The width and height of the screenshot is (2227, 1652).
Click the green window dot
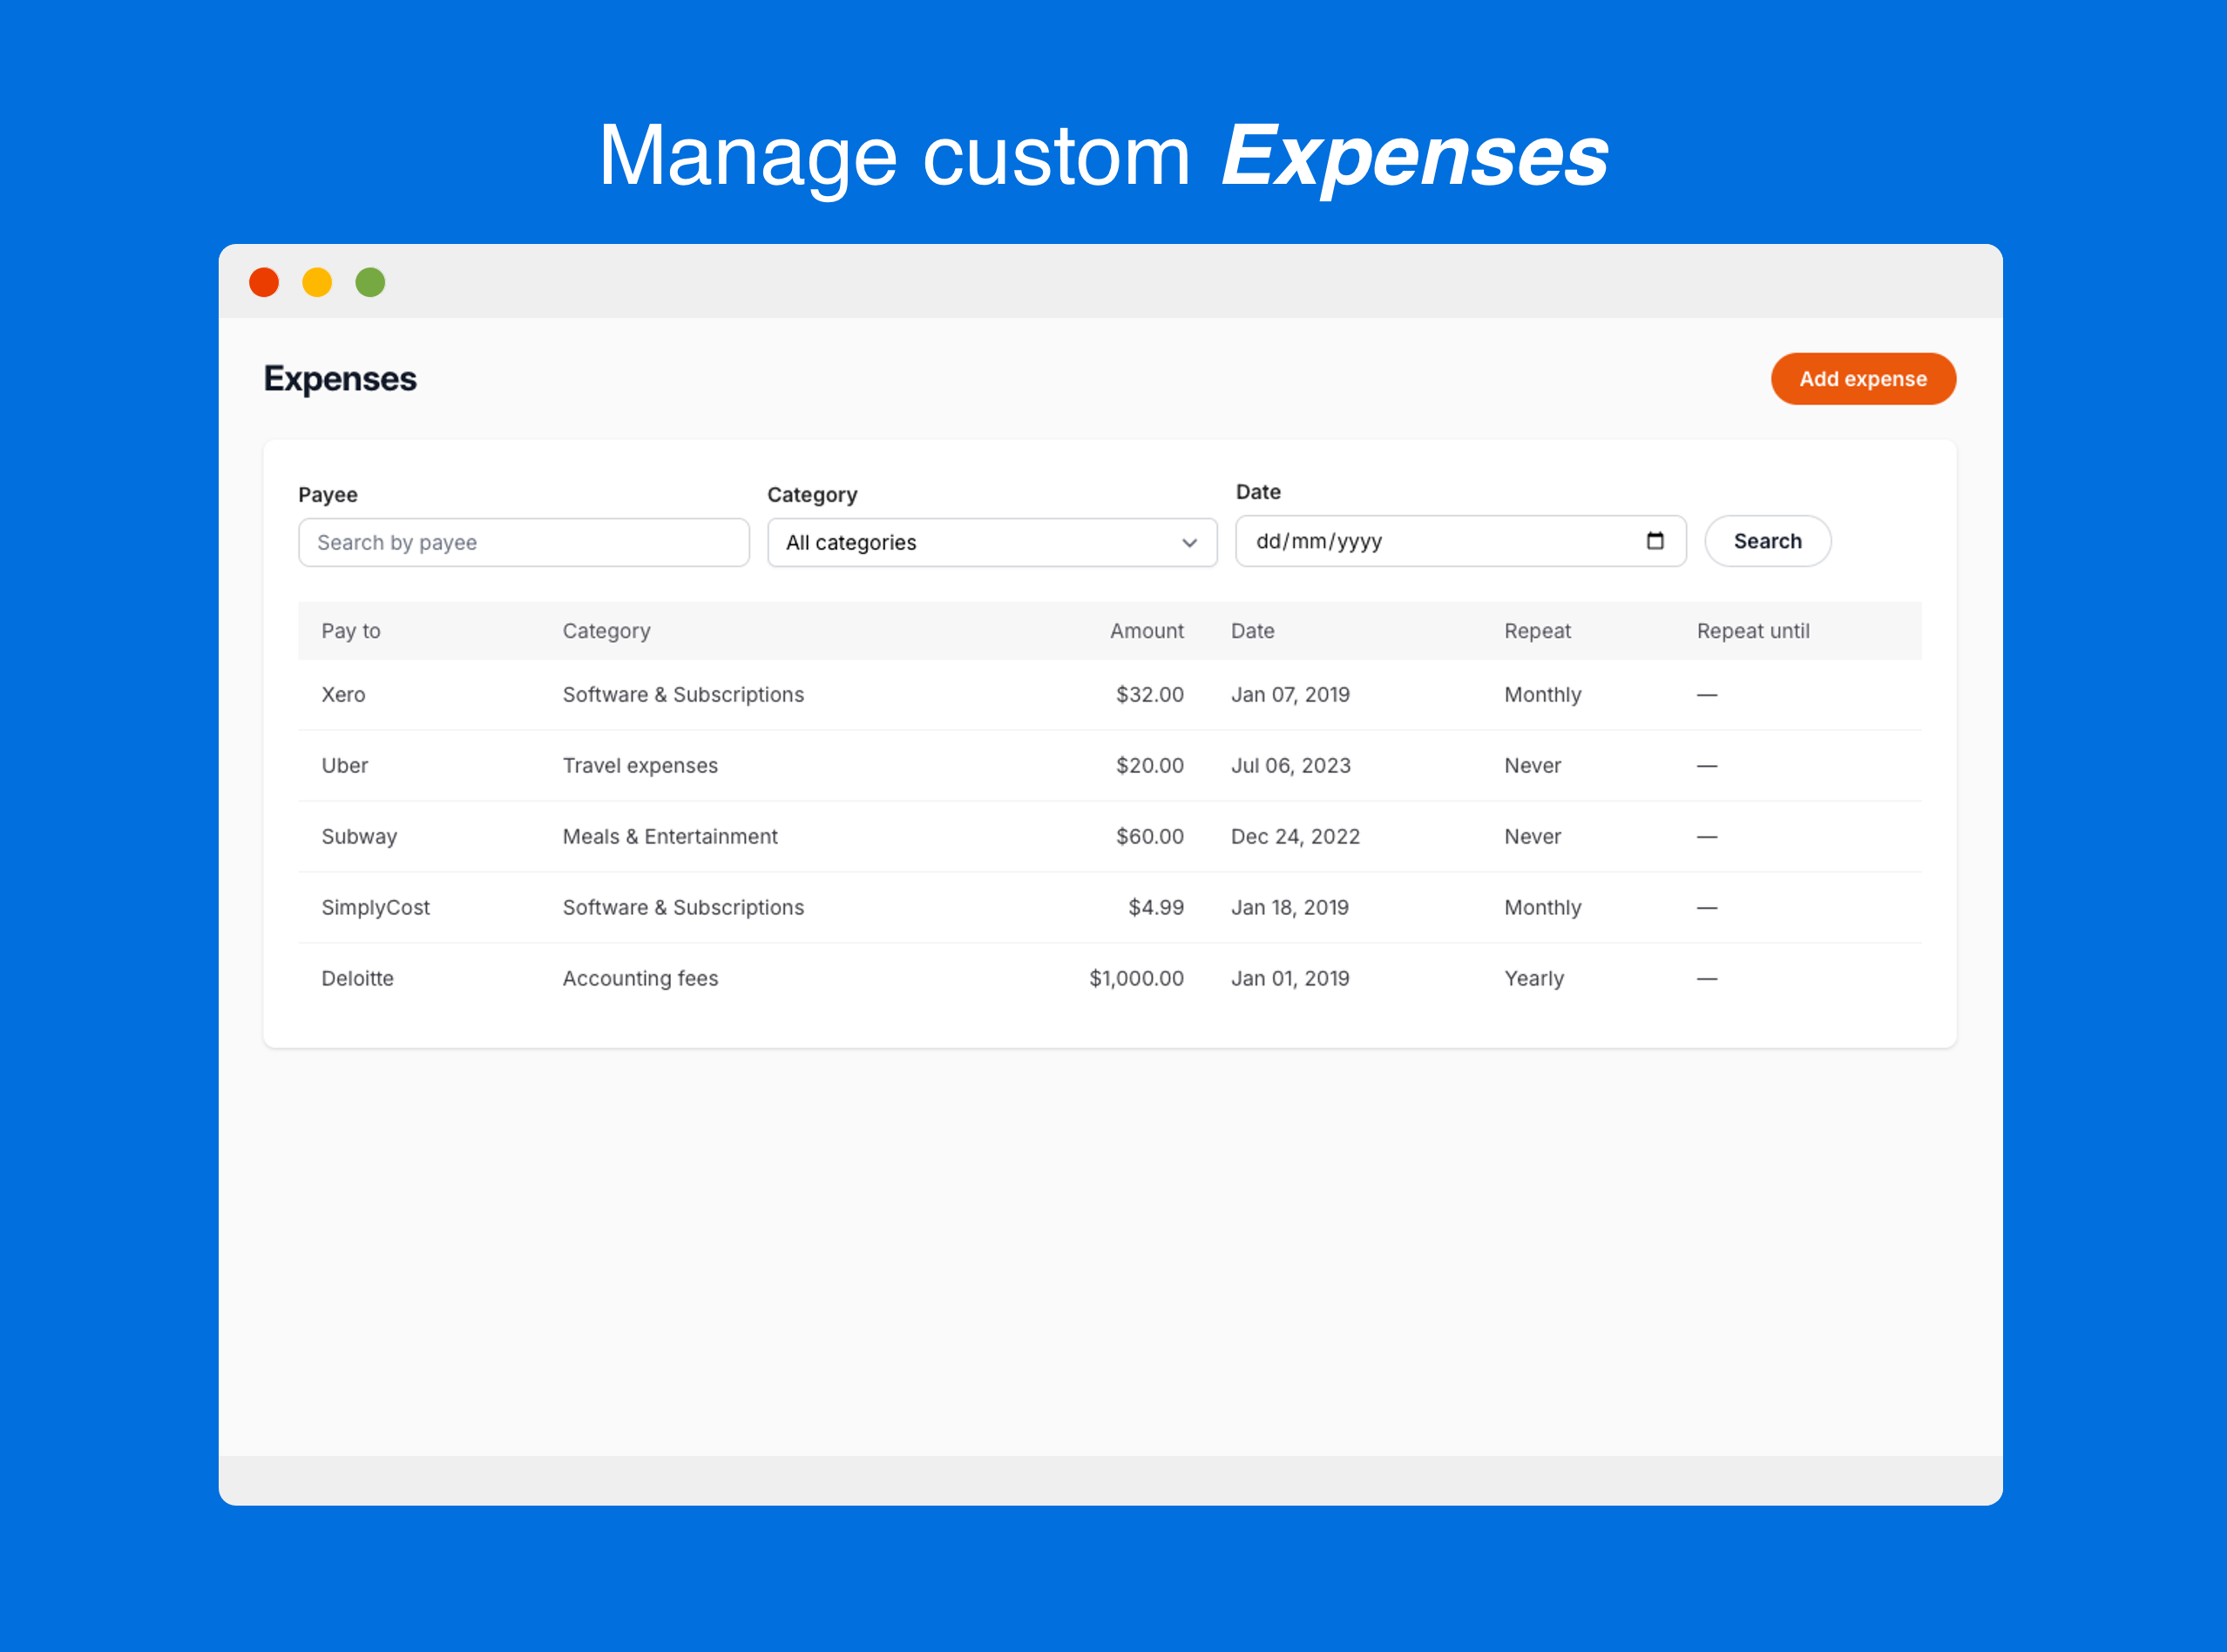(x=370, y=283)
